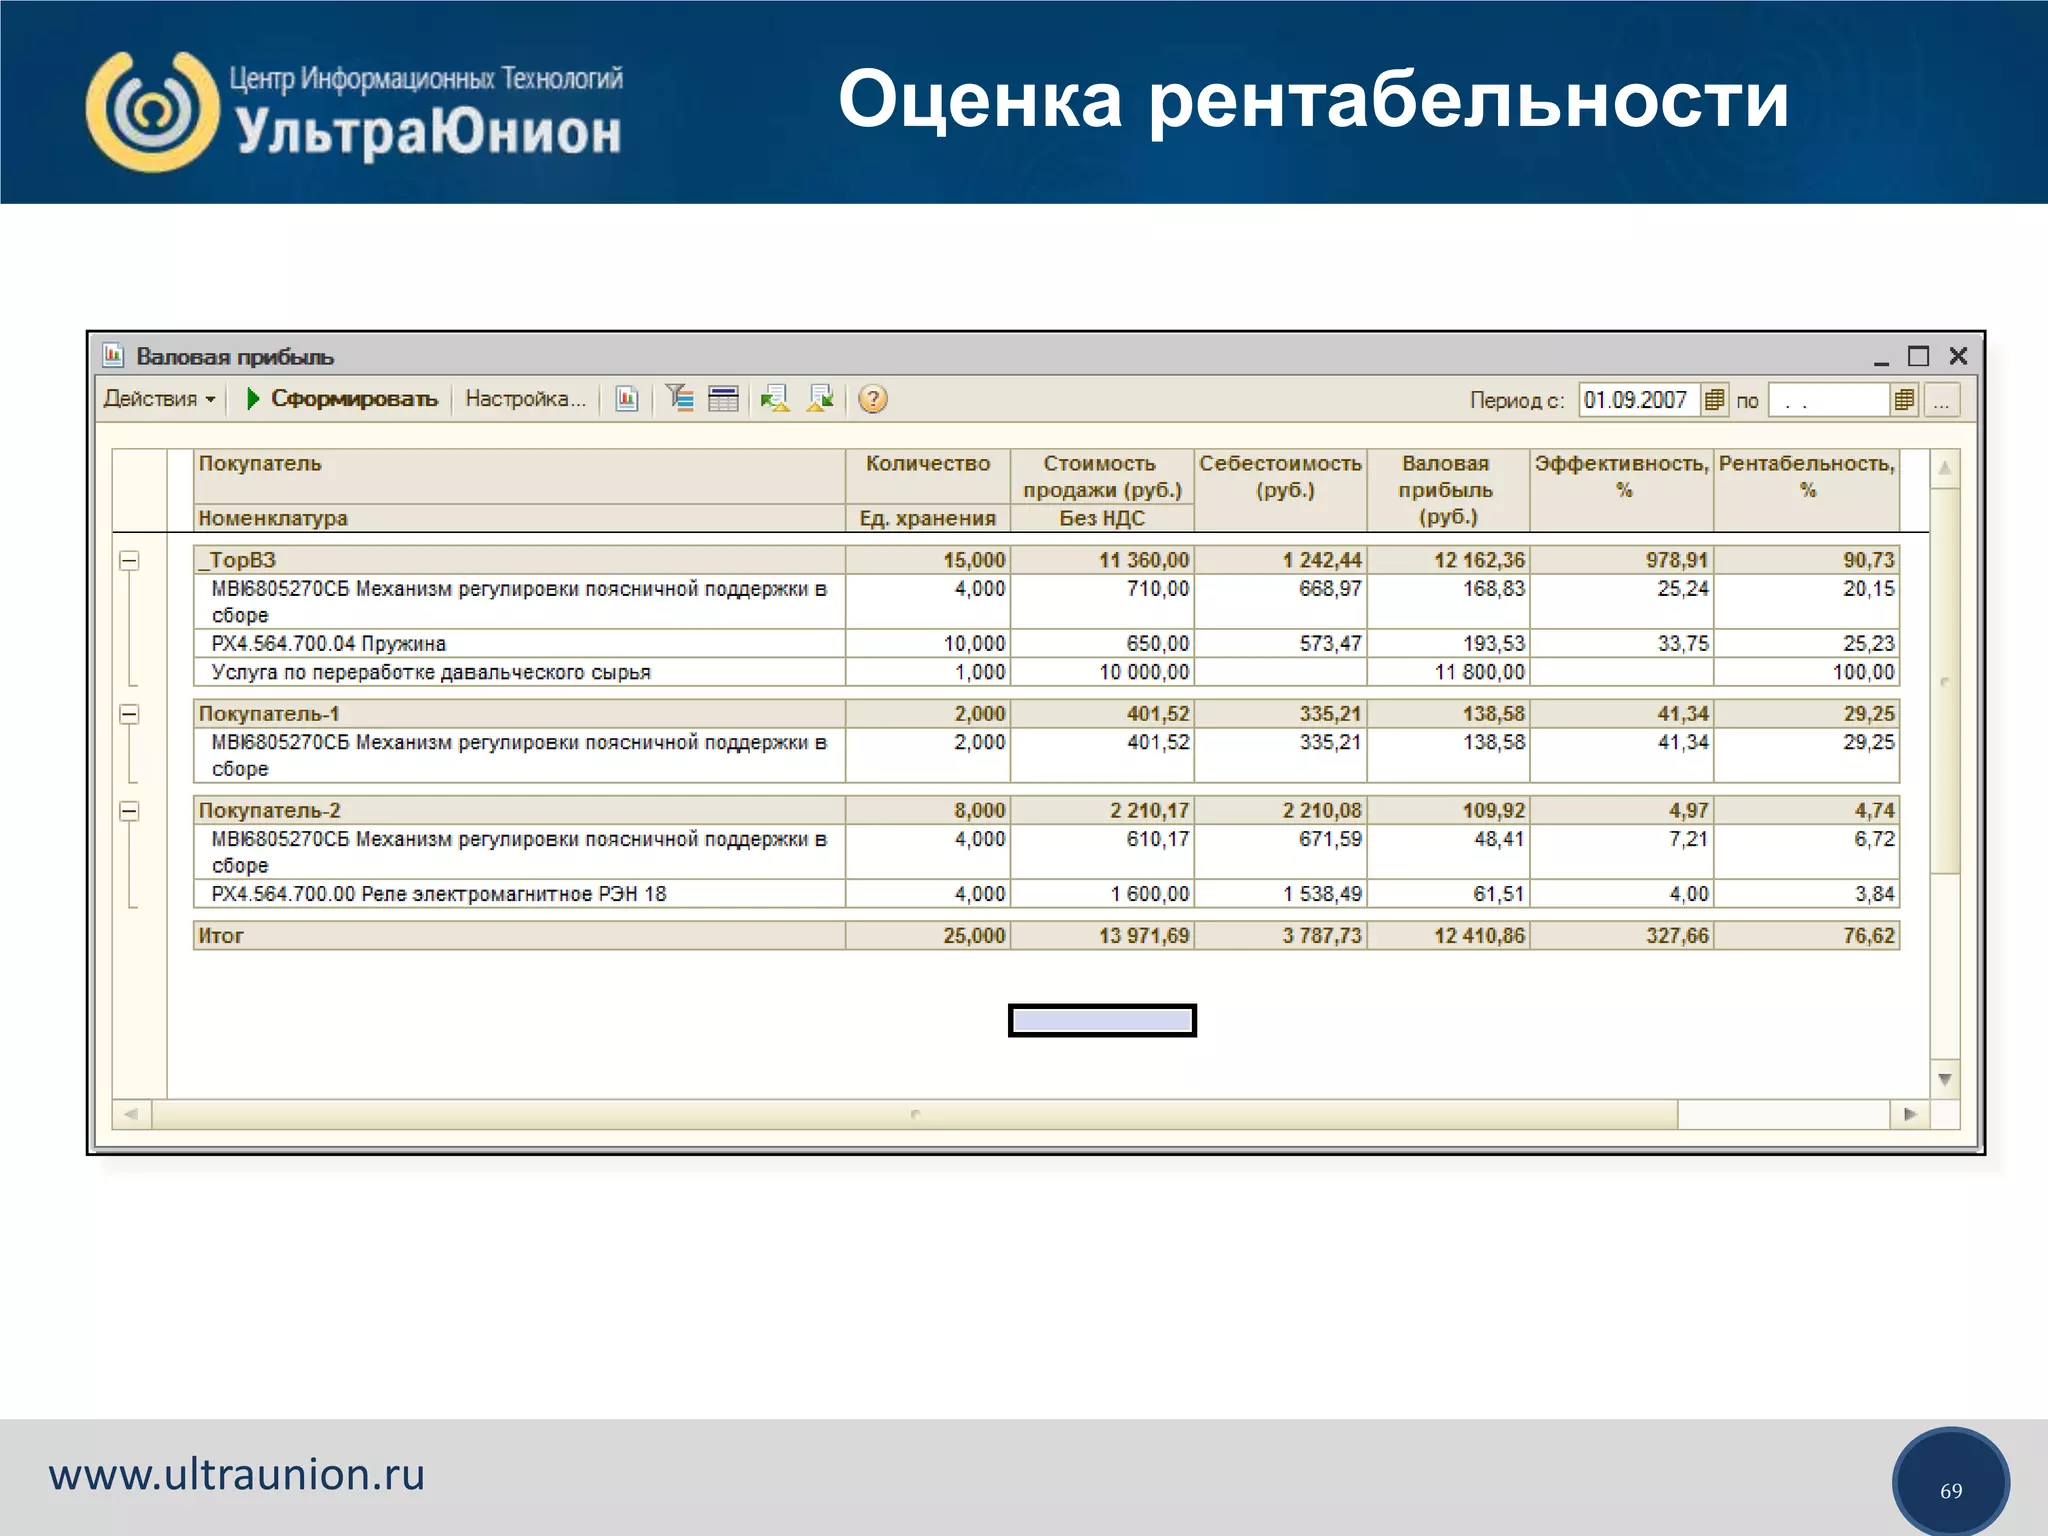Click the Рентабельность, % column header
The image size is (2048, 1536).
point(1806,490)
